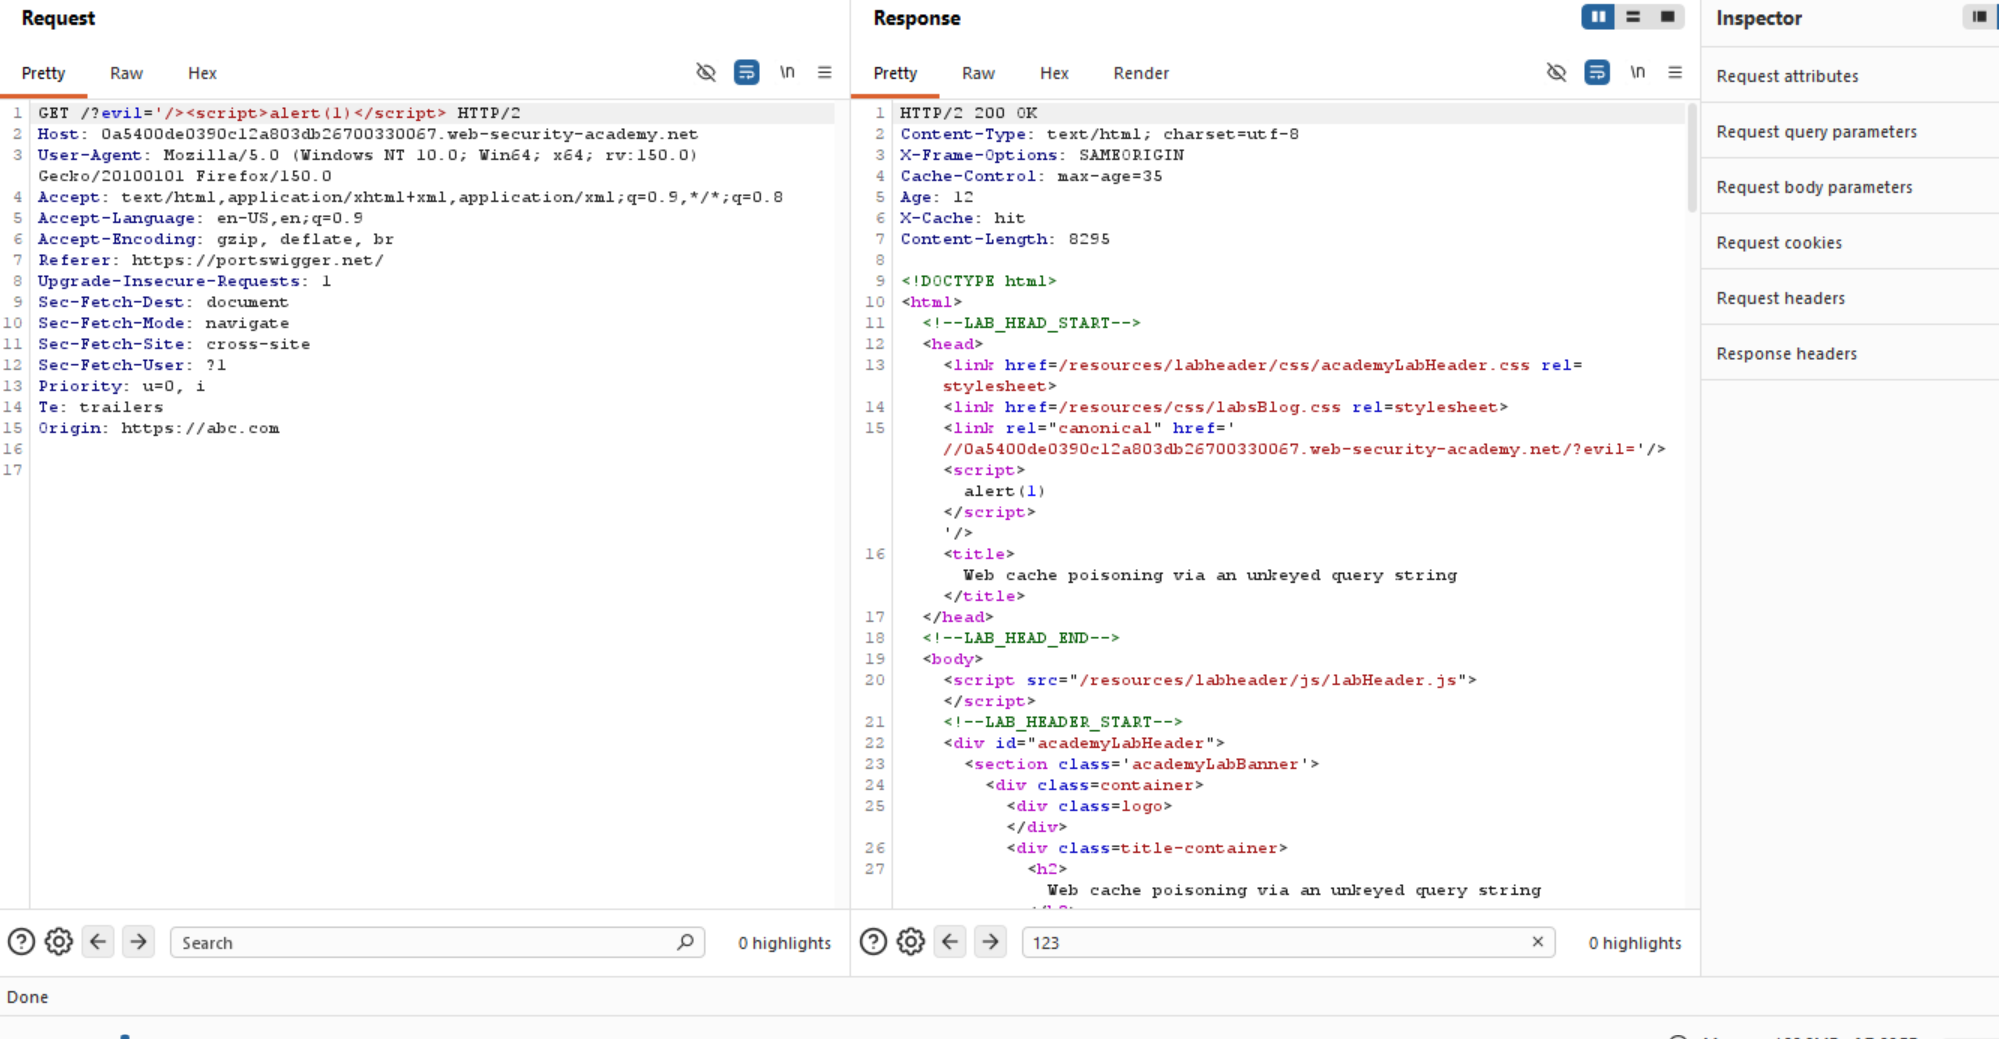Viewport: 1999px width, 1039px height.
Task: Click the HTTP/2 200 OK status line
Action: [968, 113]
